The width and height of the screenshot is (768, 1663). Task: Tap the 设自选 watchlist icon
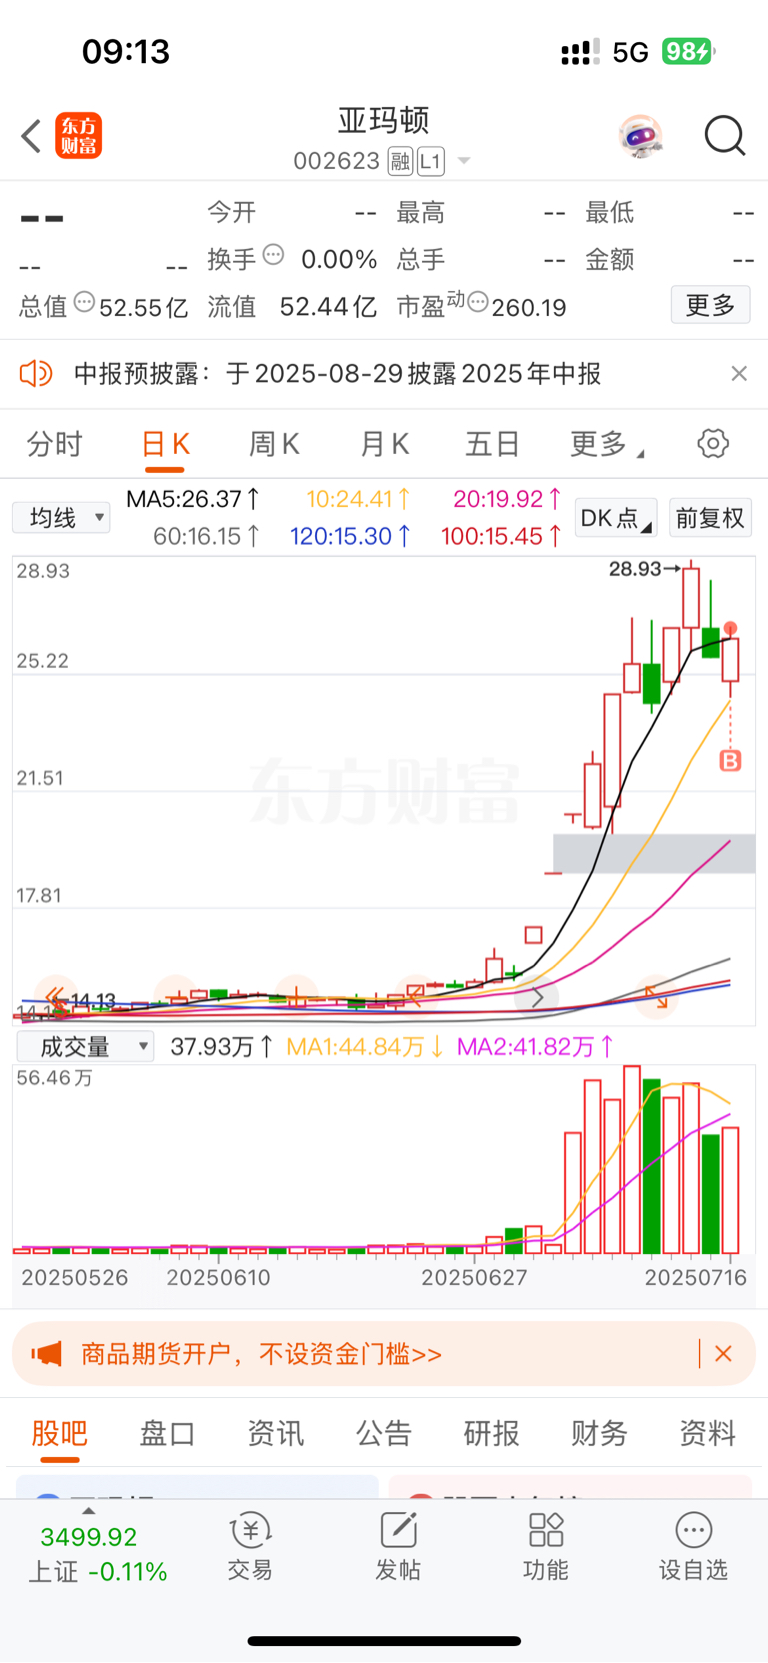[693, 1546]
